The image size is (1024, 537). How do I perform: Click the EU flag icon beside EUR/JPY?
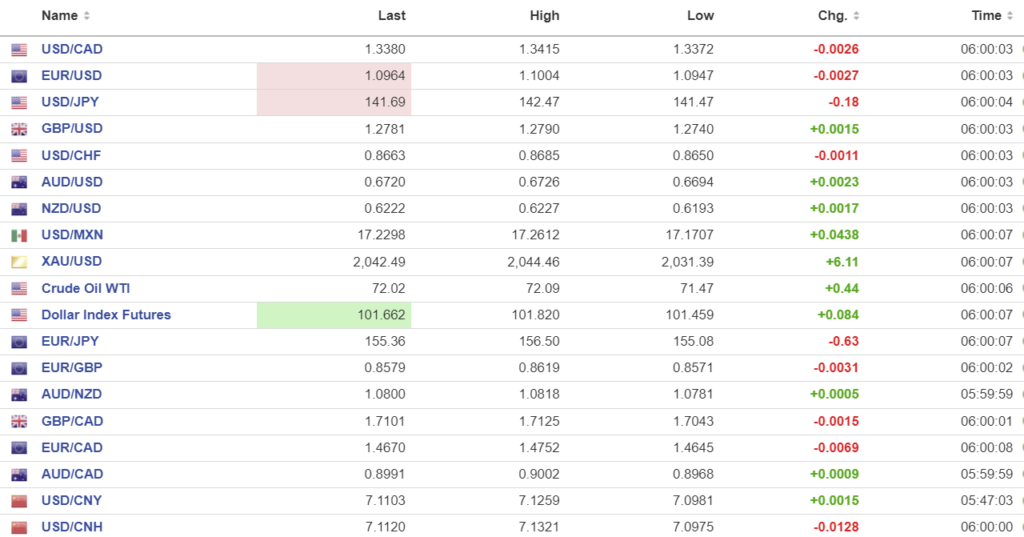19,342
